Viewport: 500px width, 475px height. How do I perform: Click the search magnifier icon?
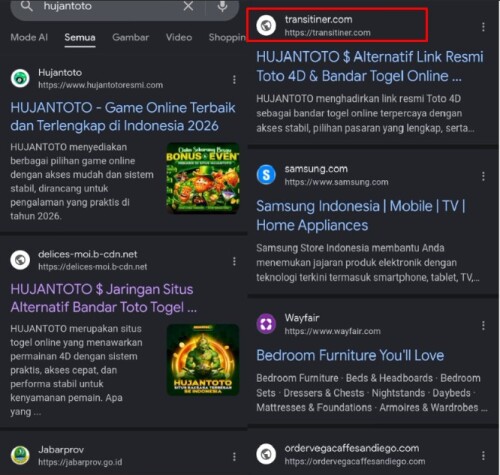click(27, 6)
